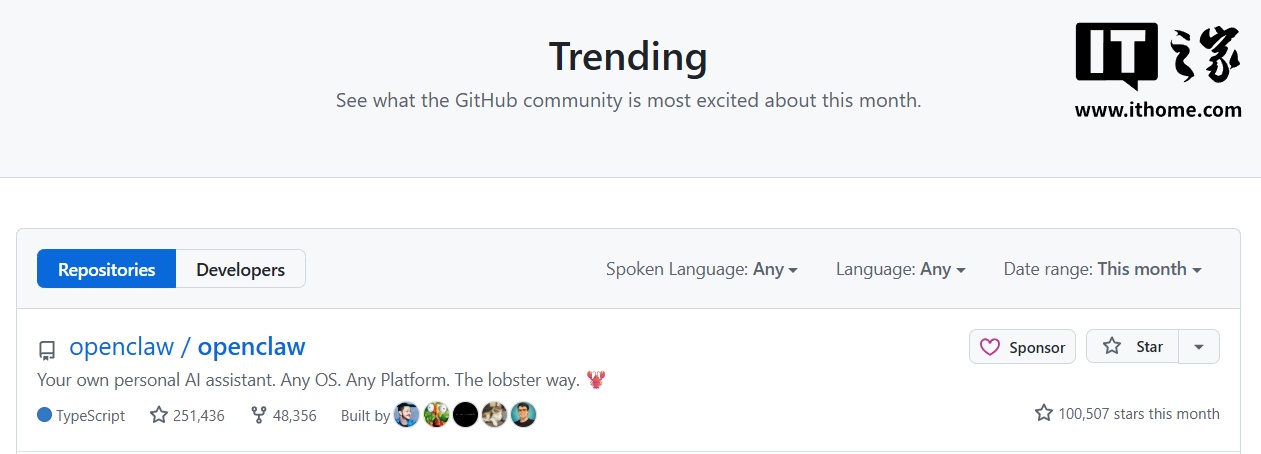Viewport: 1261px width, 454px height.
Task: Open the solid black contributor avatar
Action: coord(465,415)
